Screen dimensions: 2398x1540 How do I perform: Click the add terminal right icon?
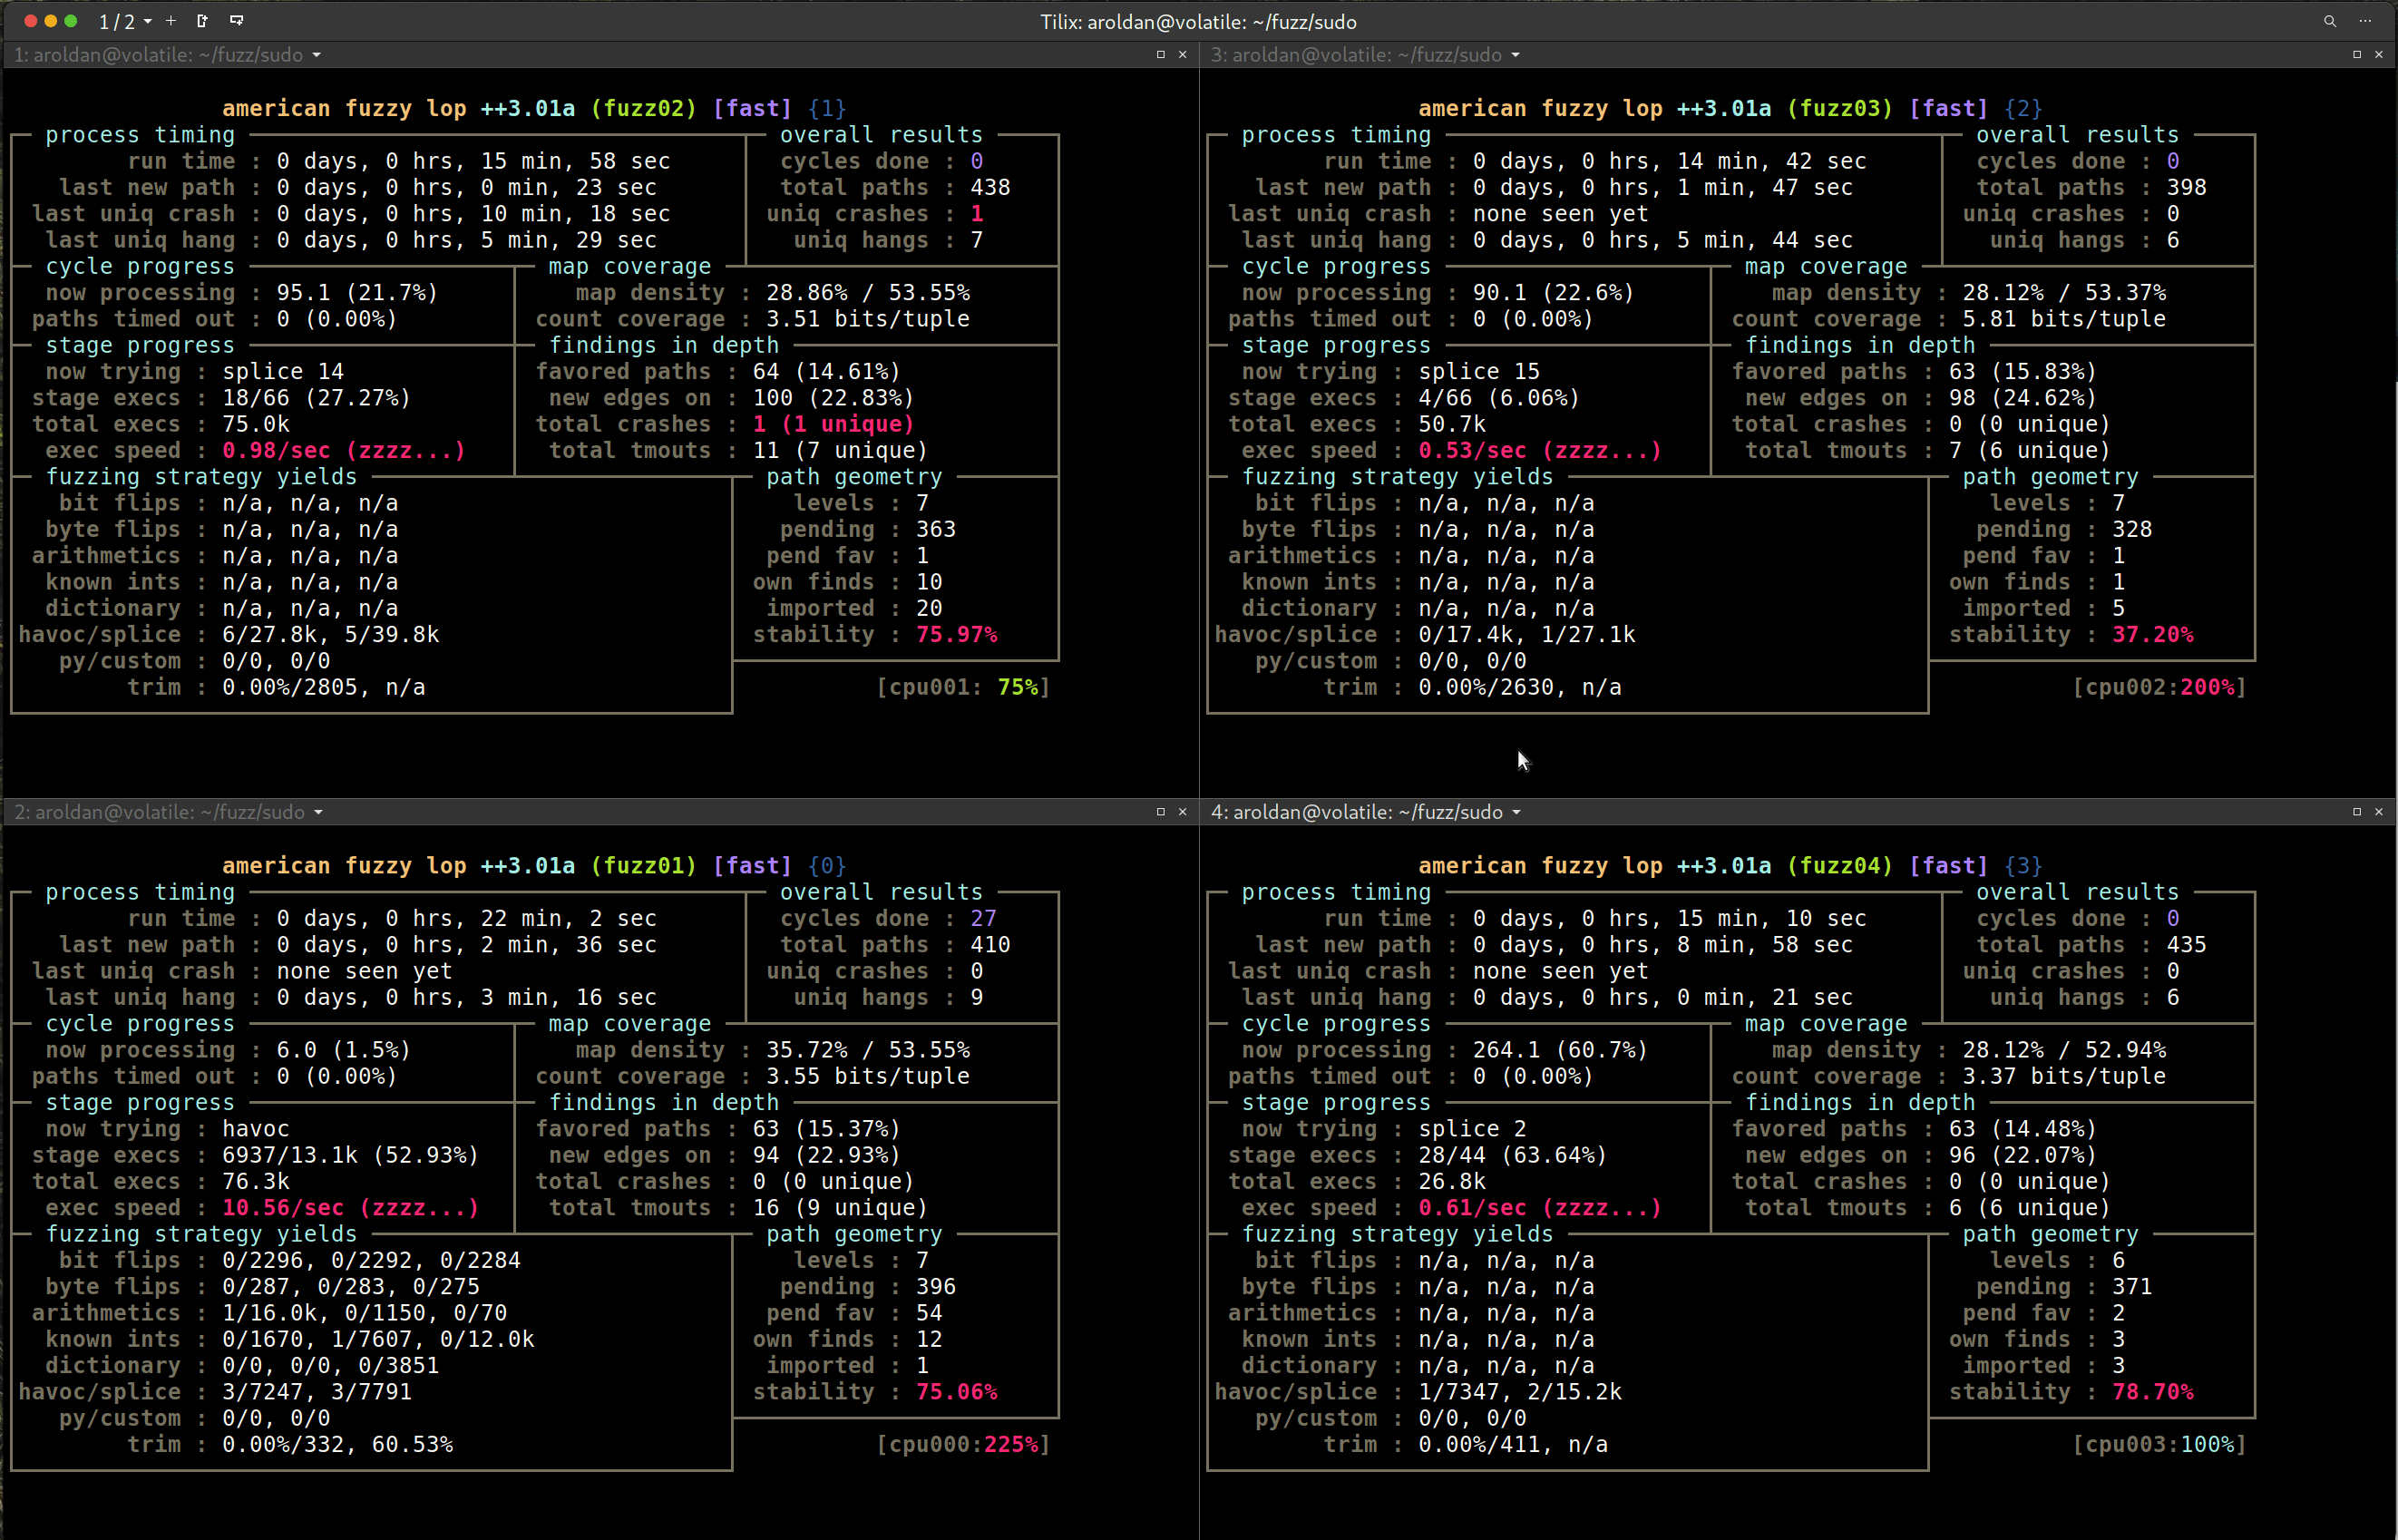202,21
